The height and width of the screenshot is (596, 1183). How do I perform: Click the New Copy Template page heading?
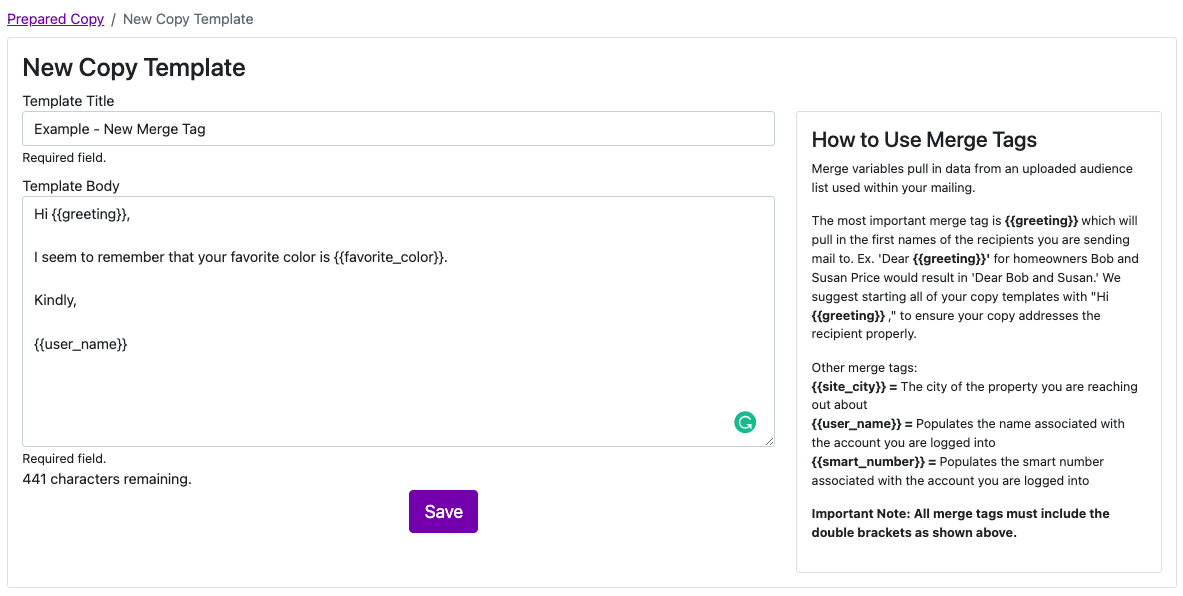click(x=134, y=68)
